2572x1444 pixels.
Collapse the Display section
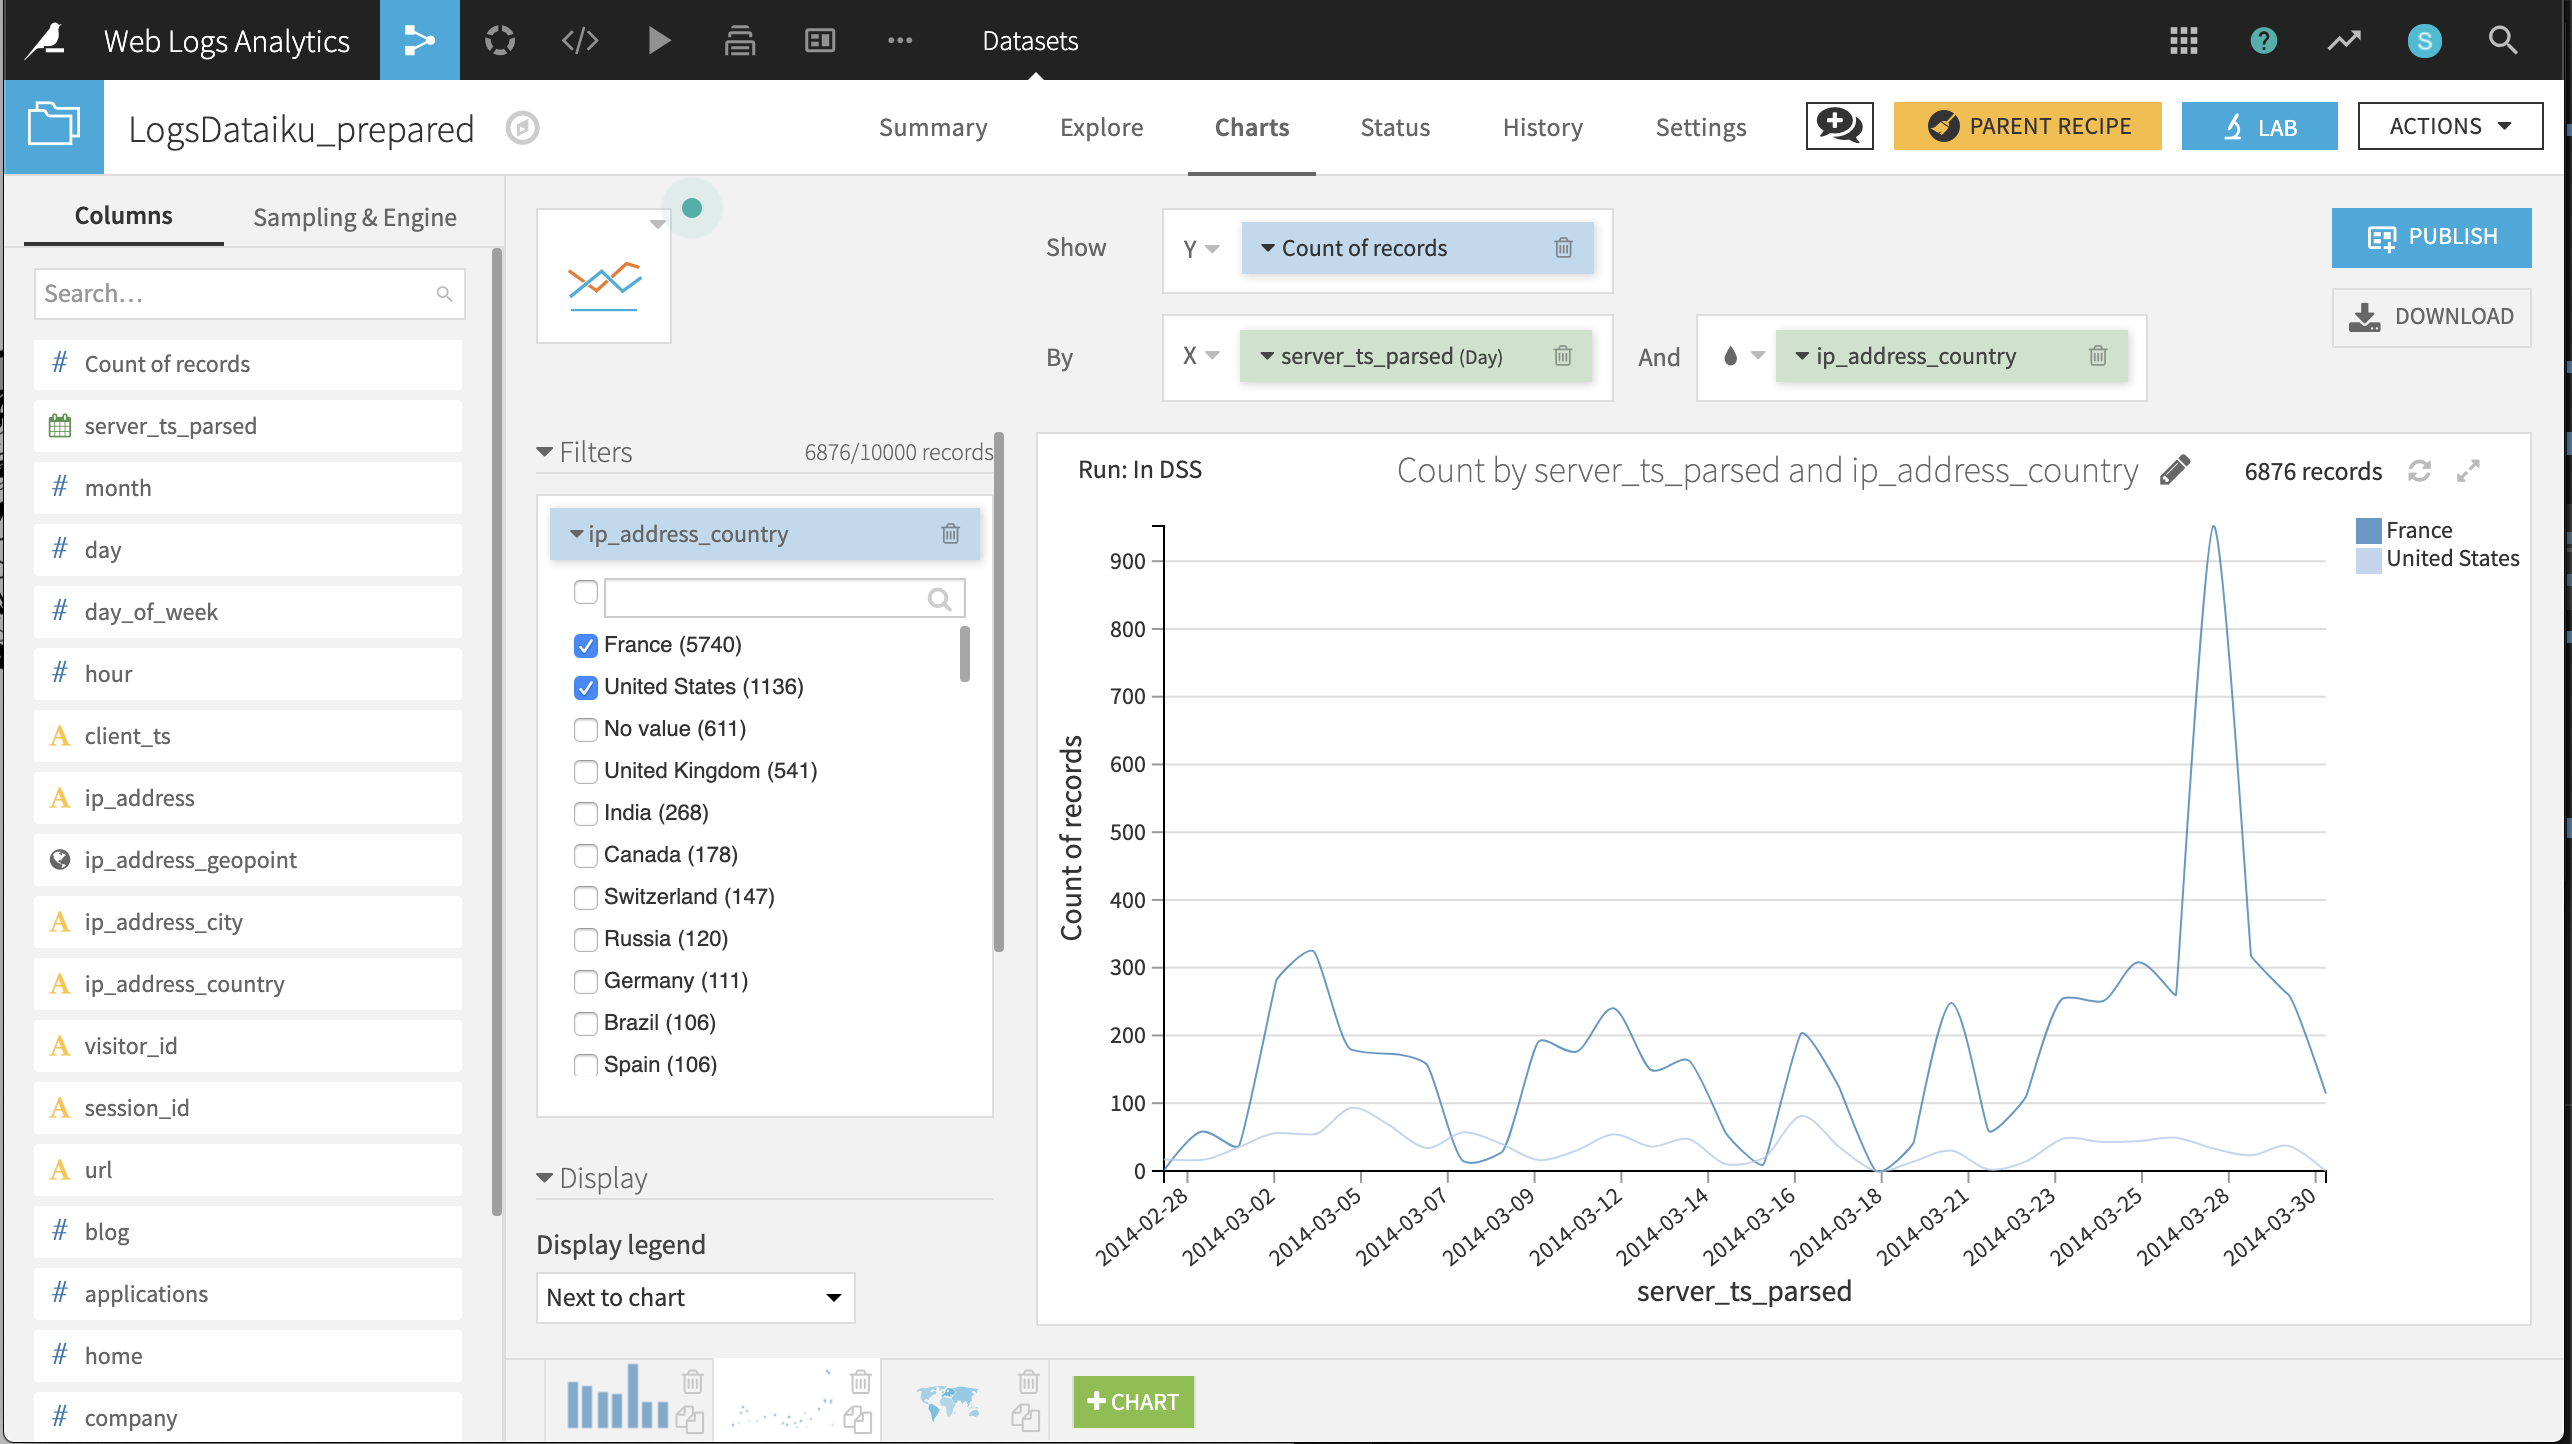click(592, 1178)
